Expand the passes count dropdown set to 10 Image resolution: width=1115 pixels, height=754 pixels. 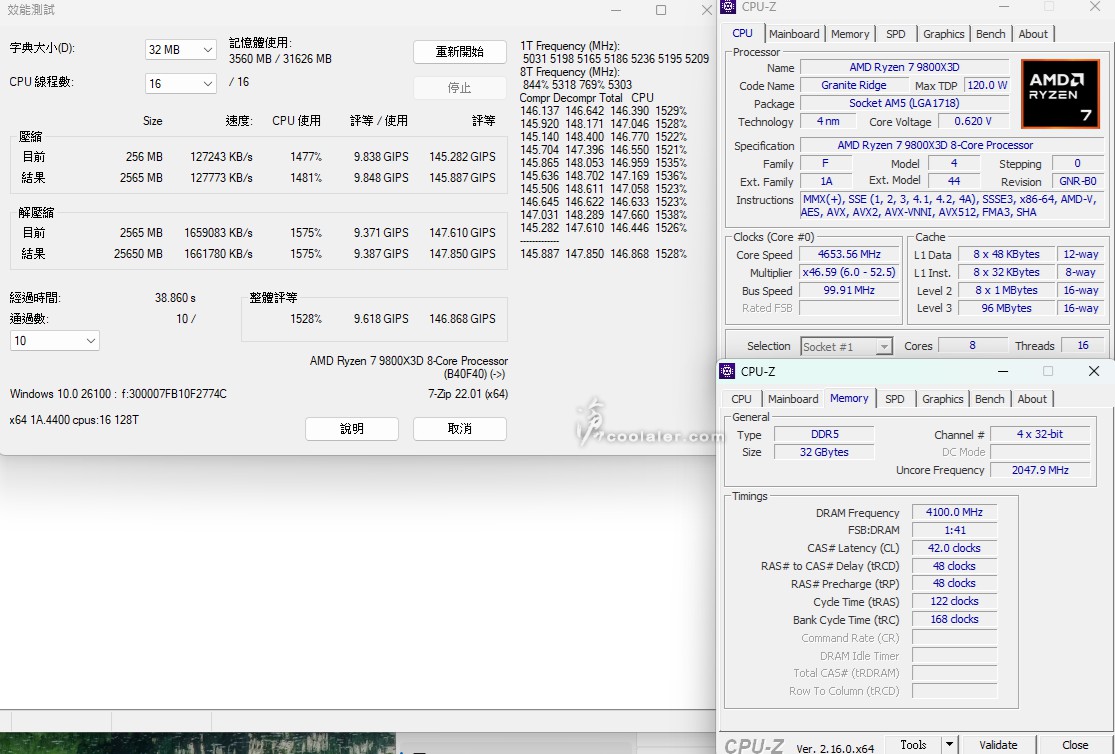tap(55, 341)
